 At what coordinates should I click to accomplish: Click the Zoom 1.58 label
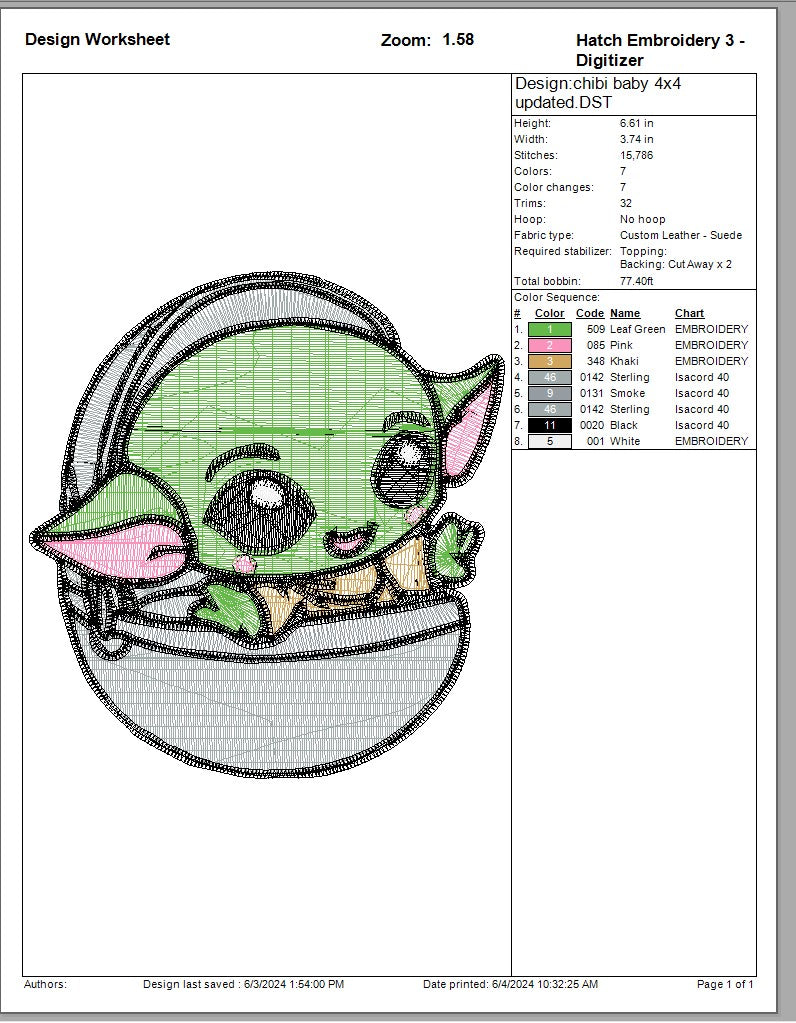click(x=427, y=40)
